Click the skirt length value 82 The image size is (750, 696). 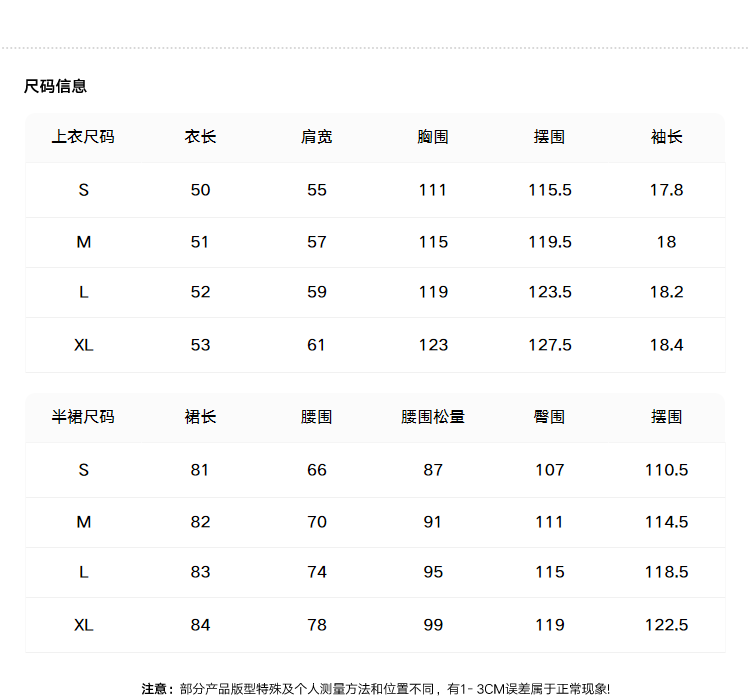tap(200, 522)
